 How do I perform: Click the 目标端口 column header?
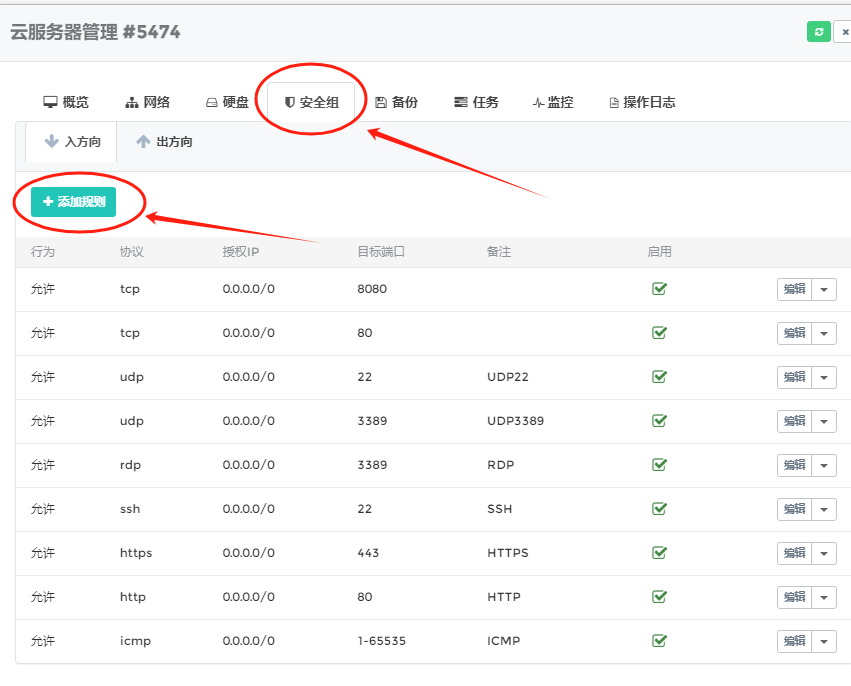click(381, 252)
